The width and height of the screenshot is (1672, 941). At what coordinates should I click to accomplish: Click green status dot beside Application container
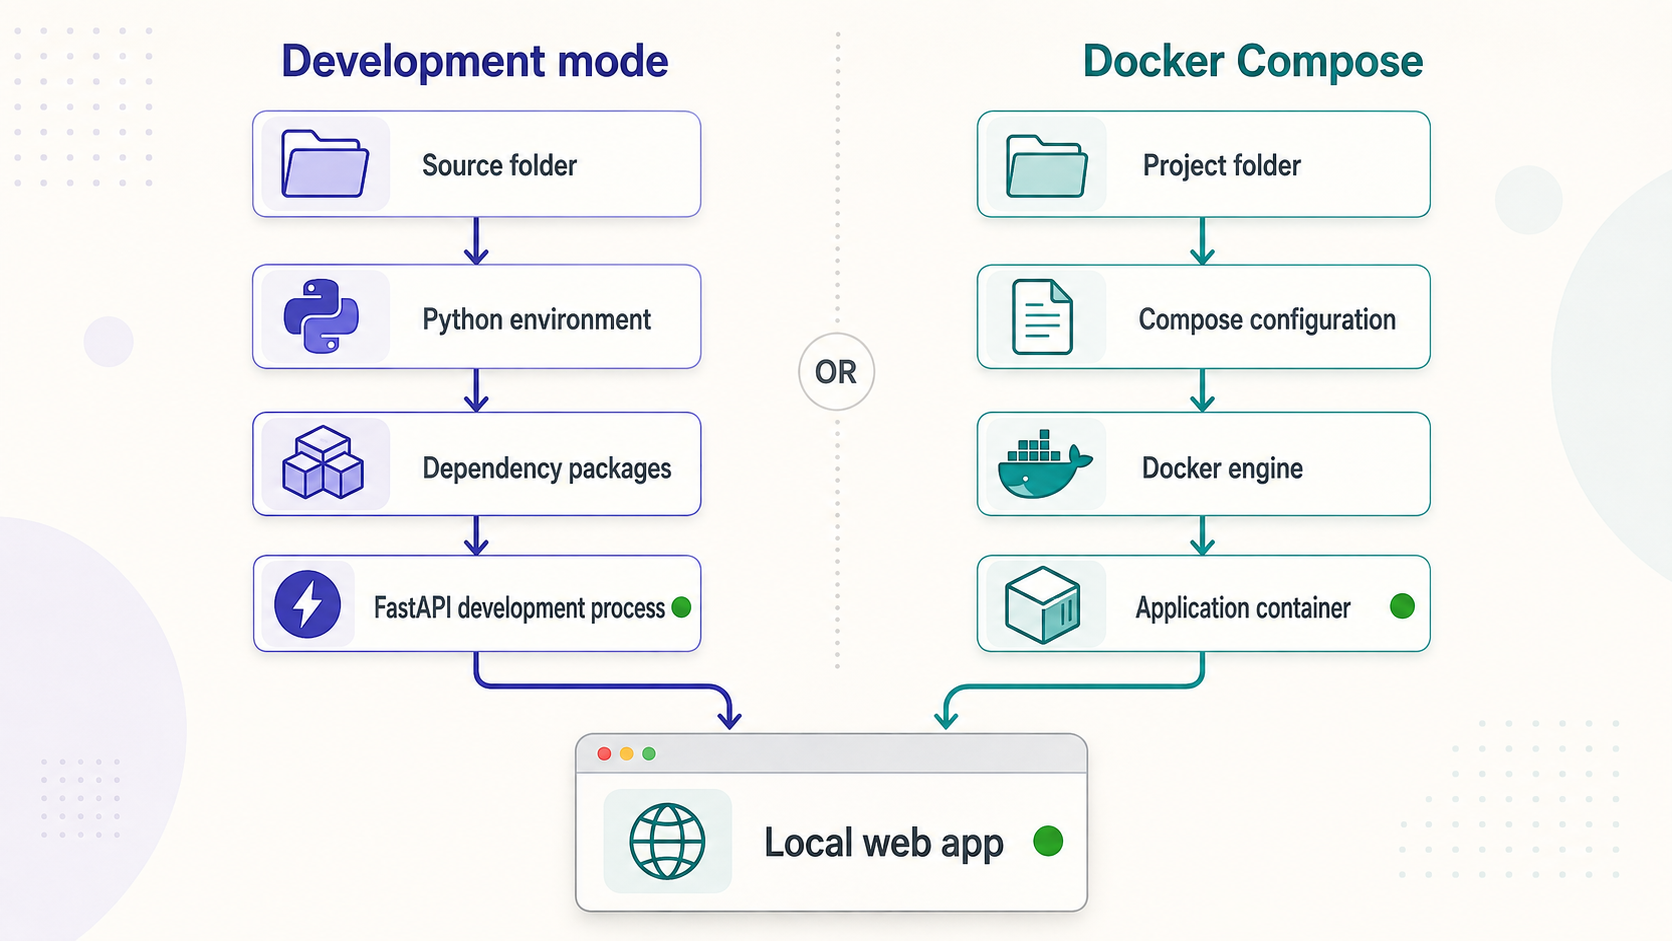[1402, 606]
